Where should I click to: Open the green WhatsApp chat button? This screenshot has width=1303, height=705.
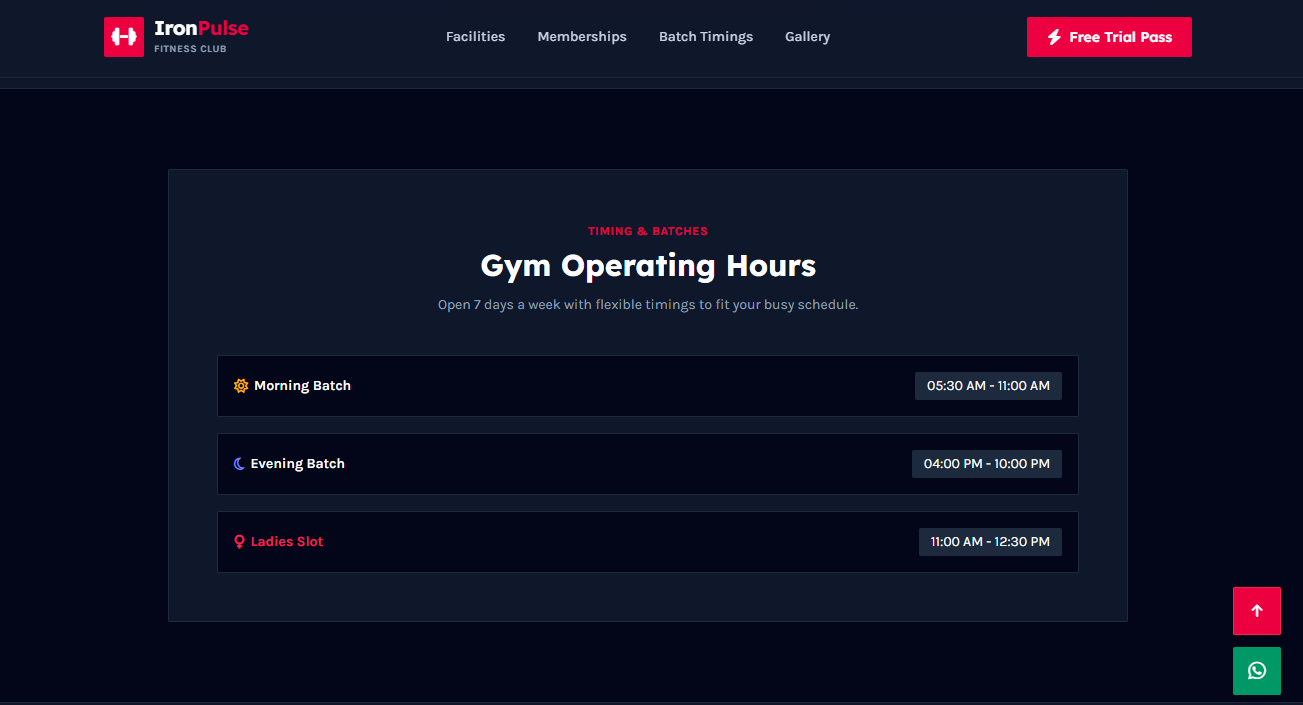tap(1257, 671)
